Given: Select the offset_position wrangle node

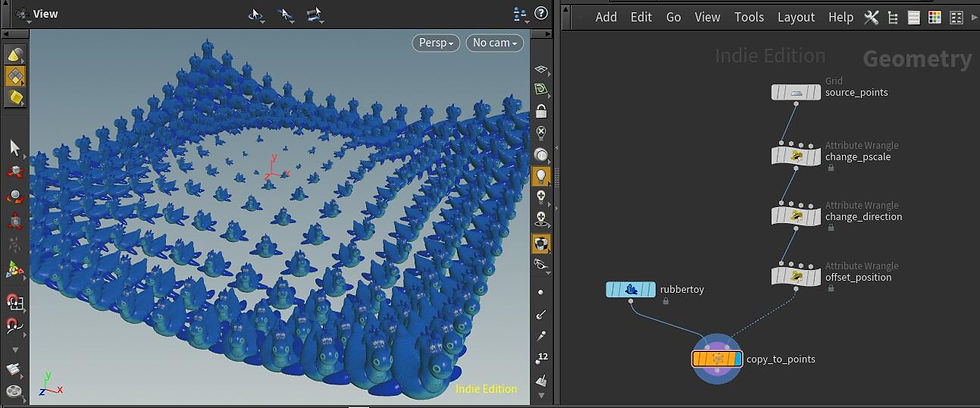Looking at the screenshot, I should (x=796, y=276).
